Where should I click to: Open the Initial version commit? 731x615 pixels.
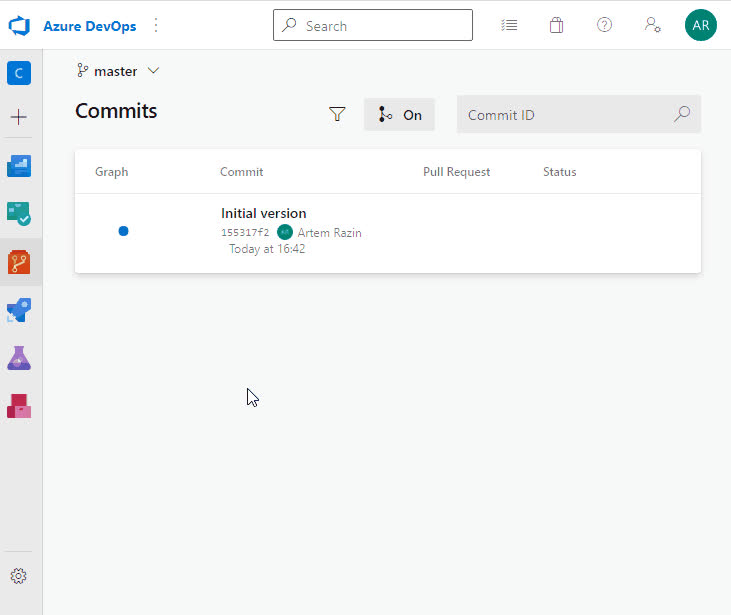click(x=263, y=213)
